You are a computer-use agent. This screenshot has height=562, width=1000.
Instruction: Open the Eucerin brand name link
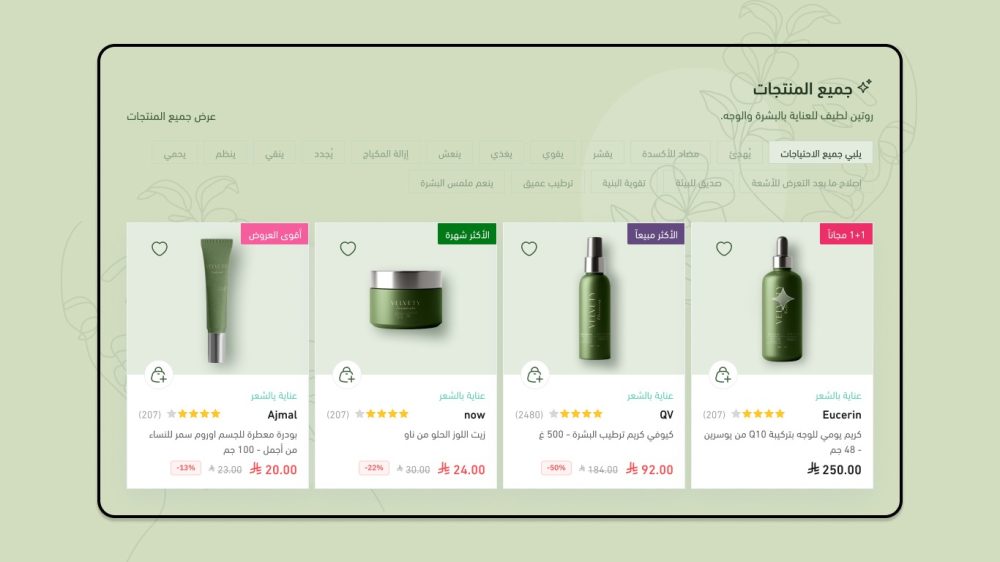tap(841, 415)
